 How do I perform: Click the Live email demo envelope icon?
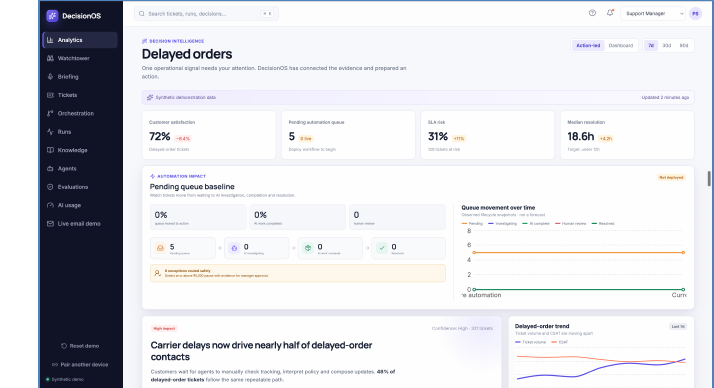[x=50, y=224]
